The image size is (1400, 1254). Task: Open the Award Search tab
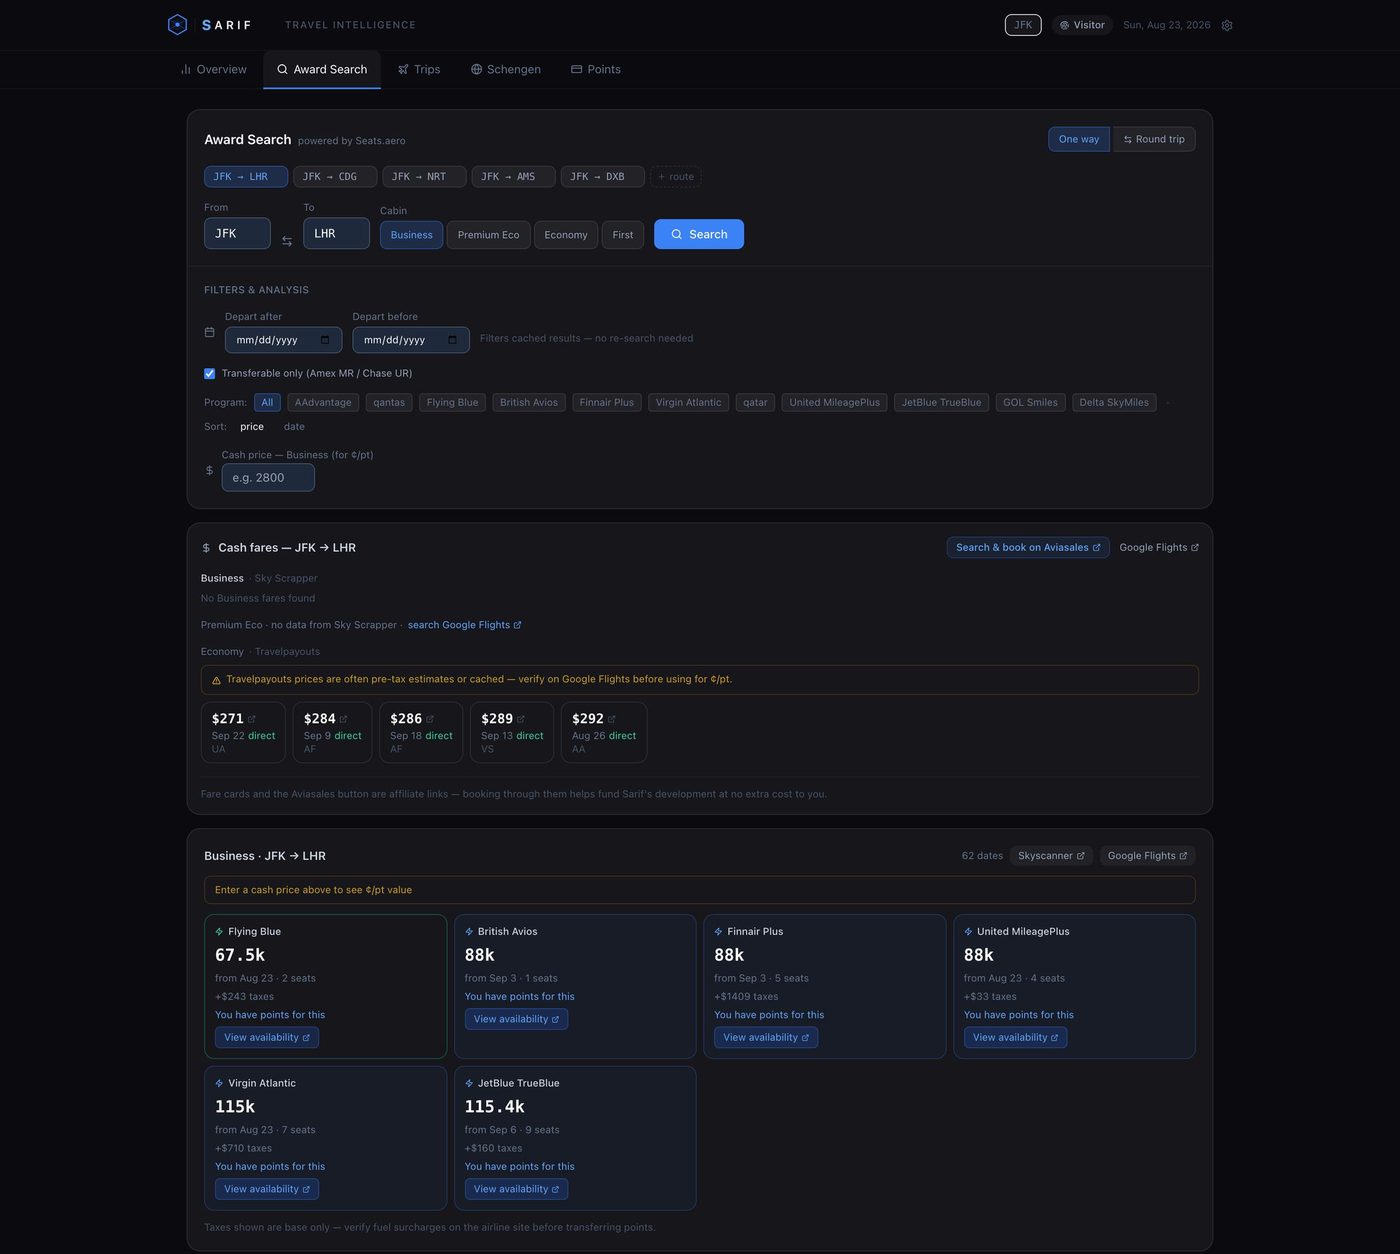click(x=322, y=69)
